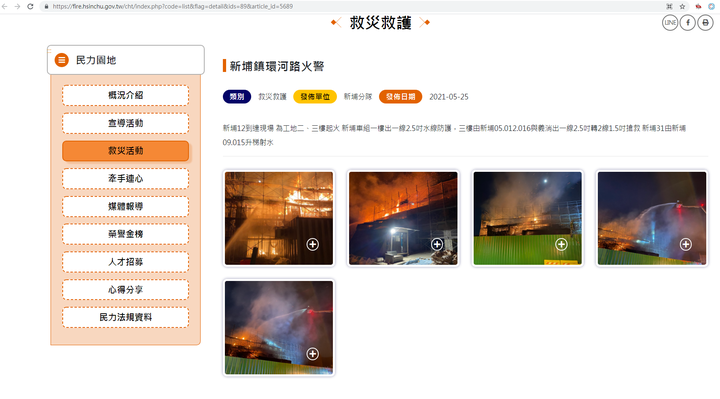This screenshot has width=720, height=399.
Task: Share the article on Facebook icon
Action: [x=687, y=22]
